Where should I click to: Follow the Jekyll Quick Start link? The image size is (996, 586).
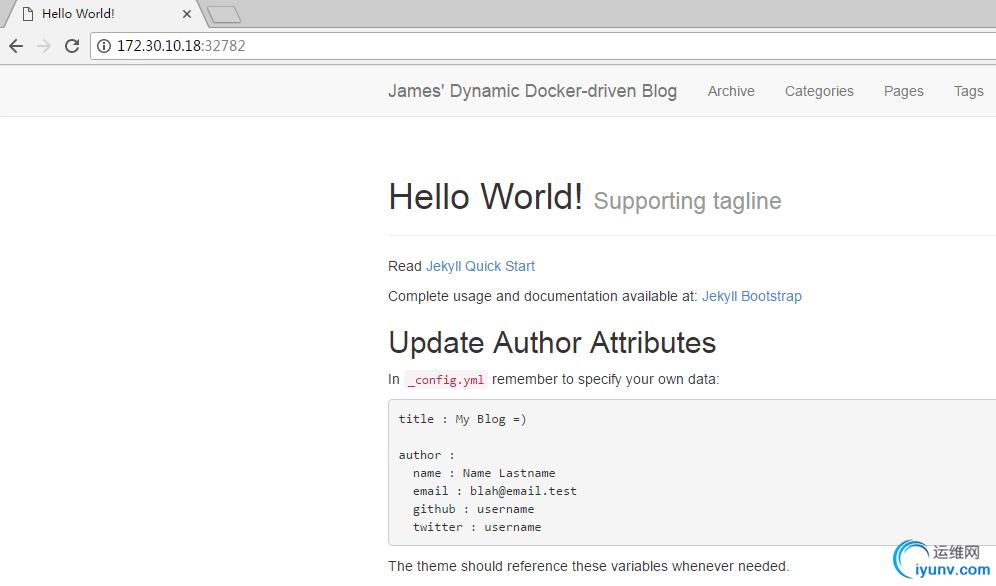pos(480,266)
